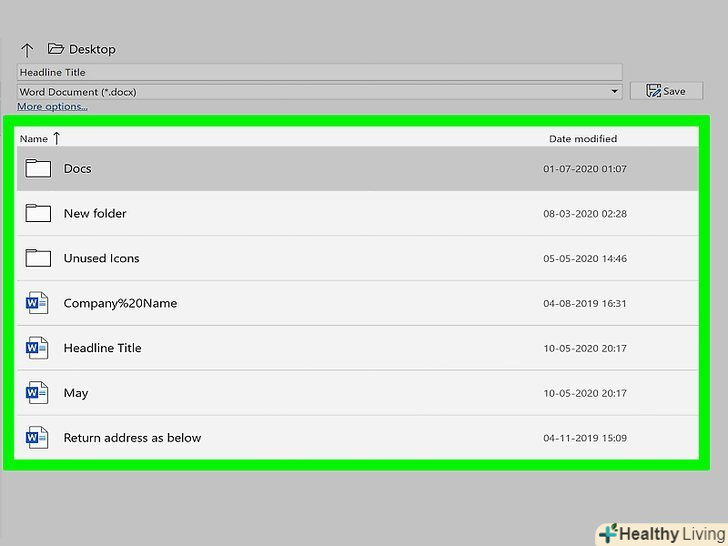Select the Docs folder name

click(x=78, y=169)
